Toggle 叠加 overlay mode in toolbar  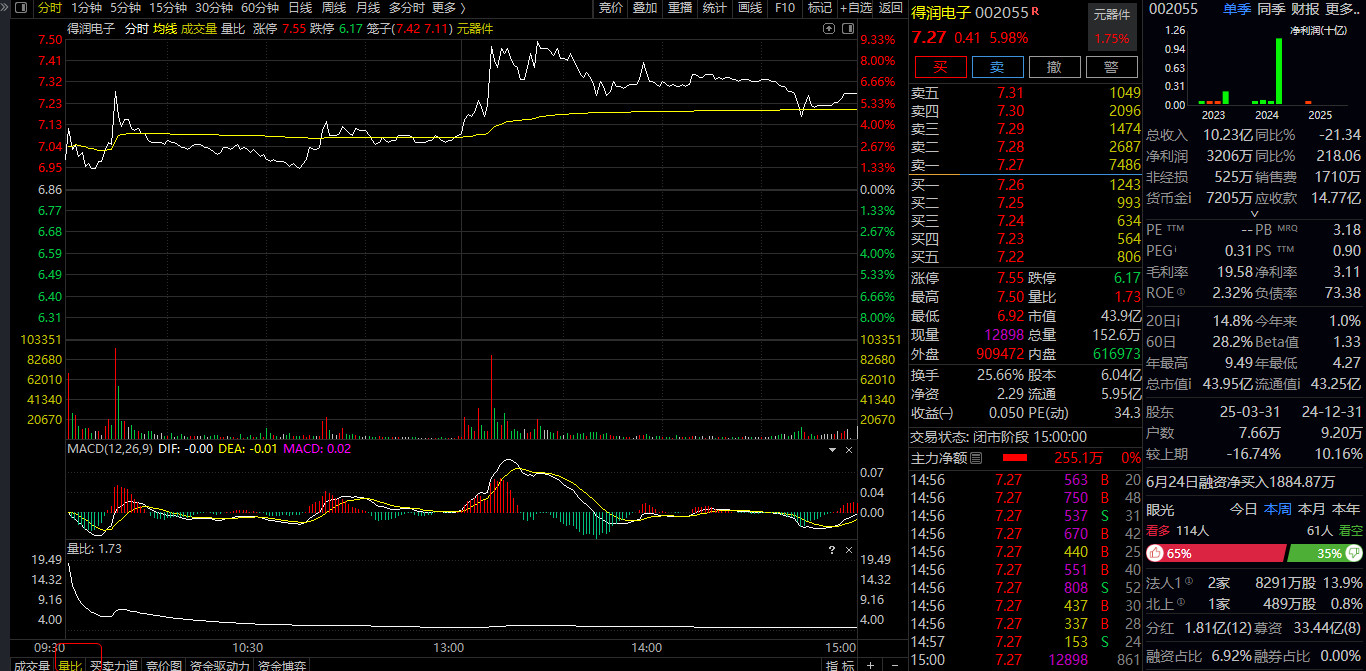(645, 8)
